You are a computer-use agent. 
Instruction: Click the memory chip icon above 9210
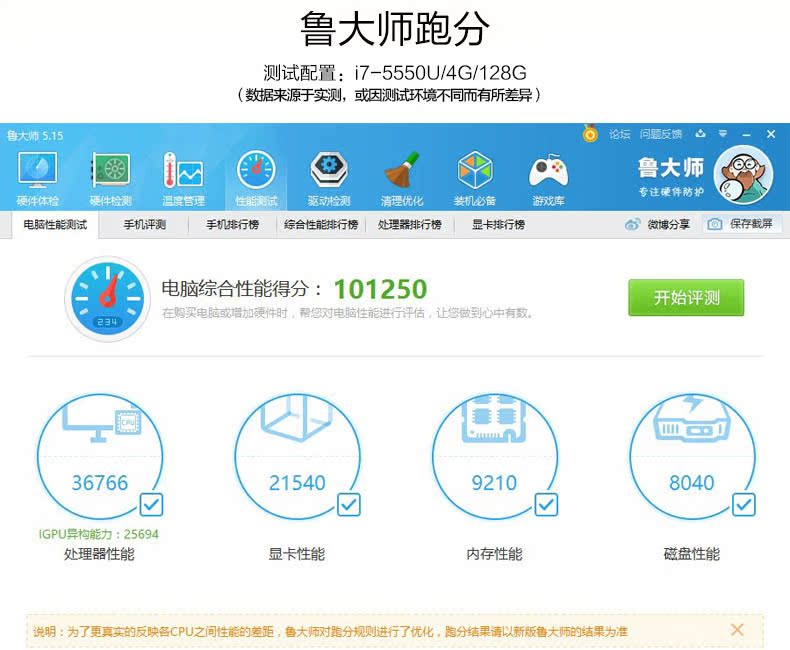click(x=494, y=420)
